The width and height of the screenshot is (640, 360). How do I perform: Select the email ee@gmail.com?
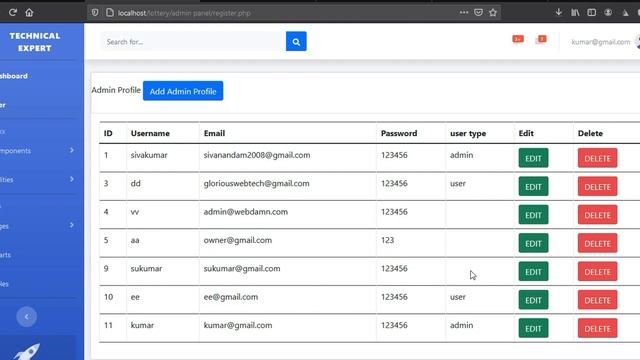click(231, 297)
